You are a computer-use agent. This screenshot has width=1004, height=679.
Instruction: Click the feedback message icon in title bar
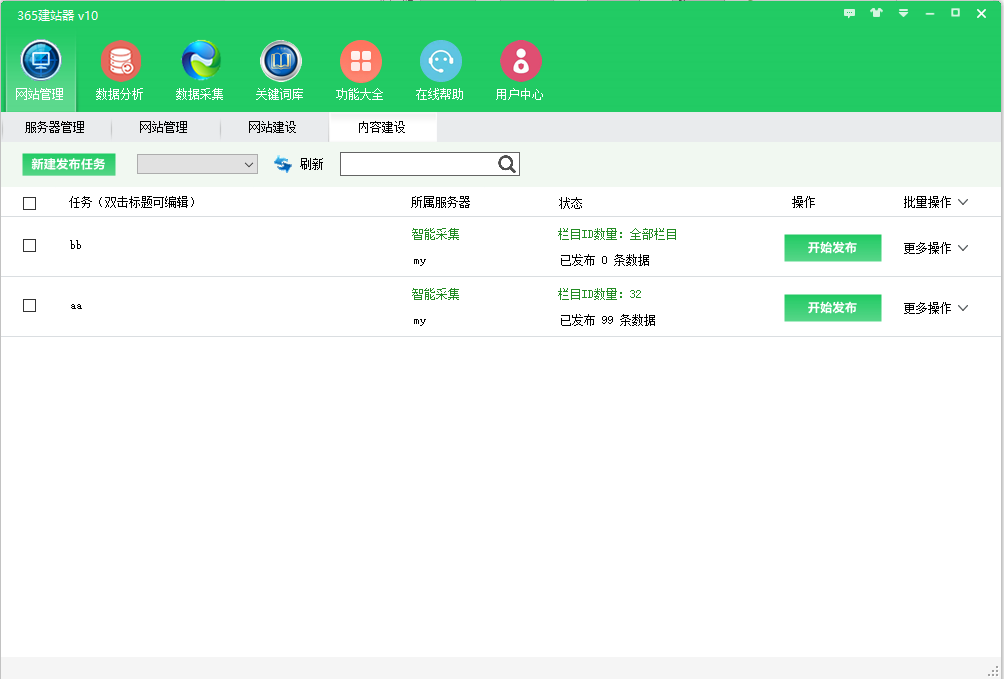tap(849, 13)
